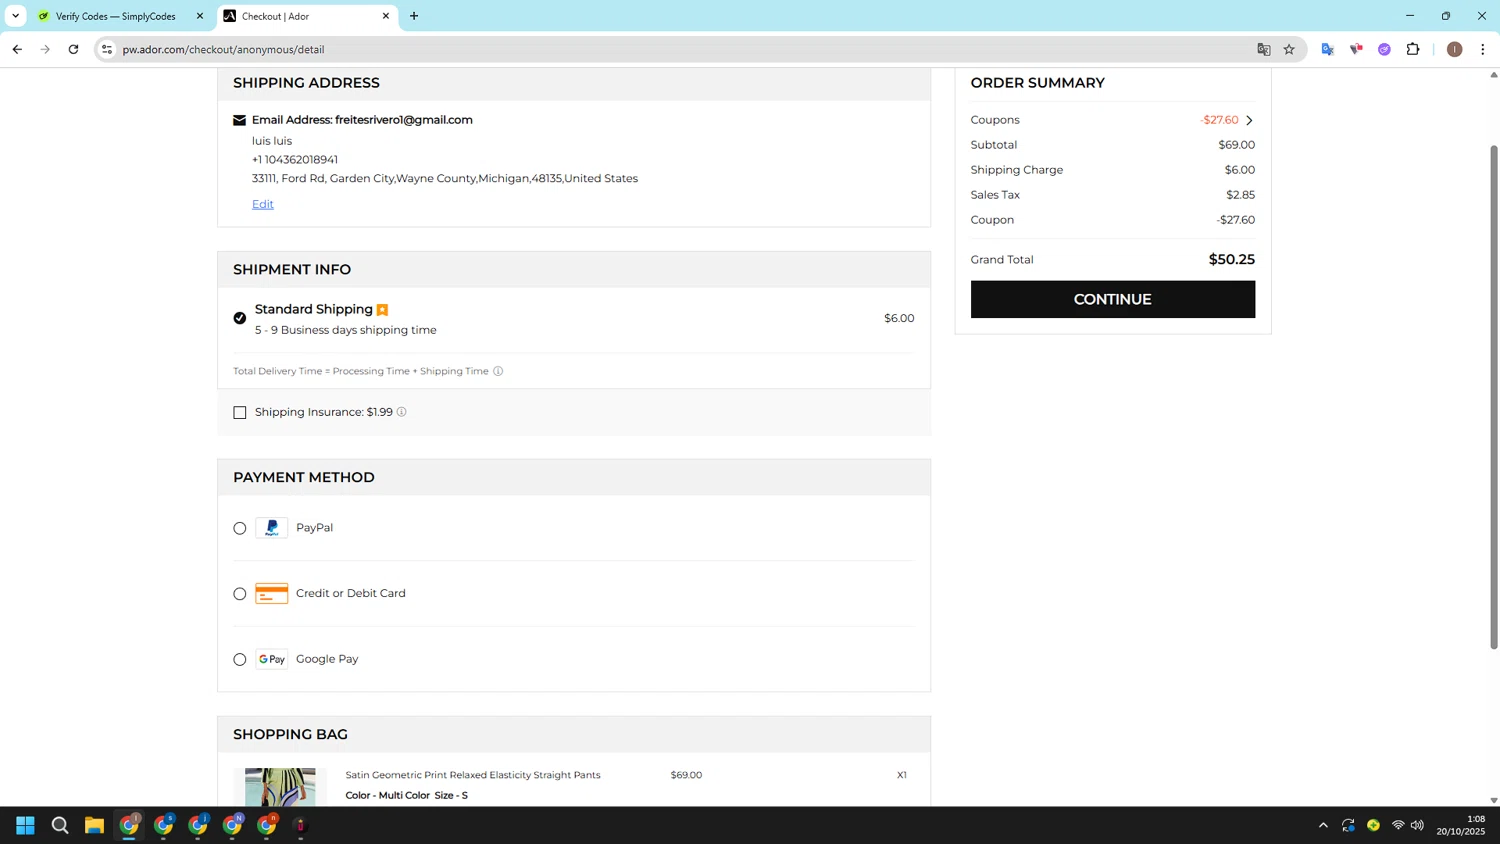Switch to Checkout | Ador tab
Image resolution: width=1500 pixels, height=844 pixels.
[x=305, y=16]
